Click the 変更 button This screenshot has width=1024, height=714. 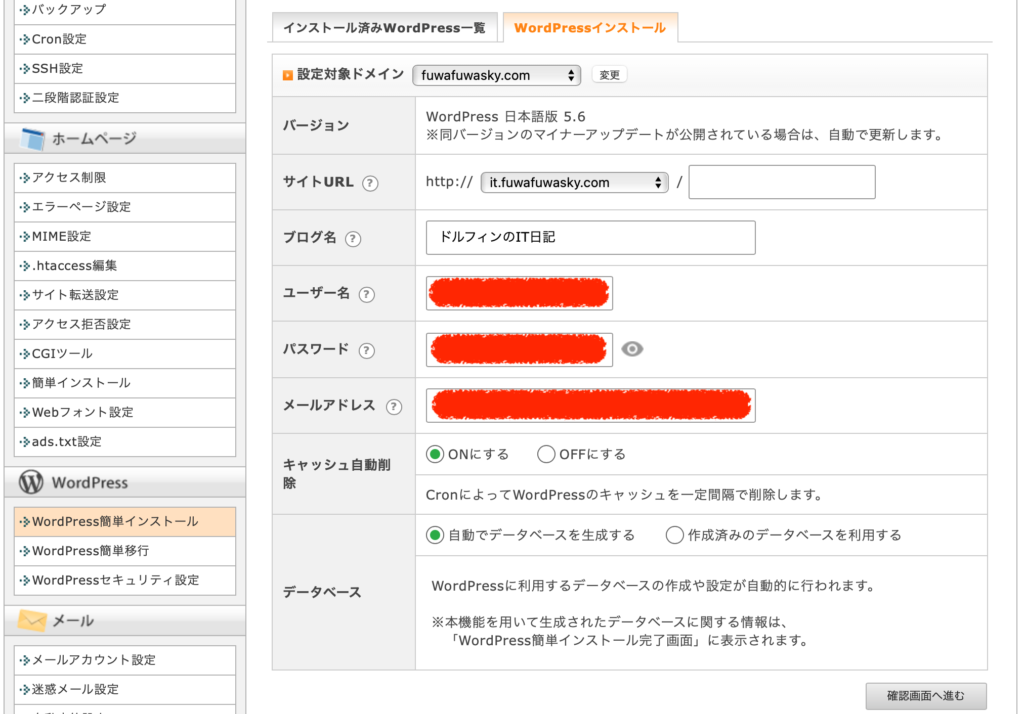pyautogui.click(x=609, y=75)
